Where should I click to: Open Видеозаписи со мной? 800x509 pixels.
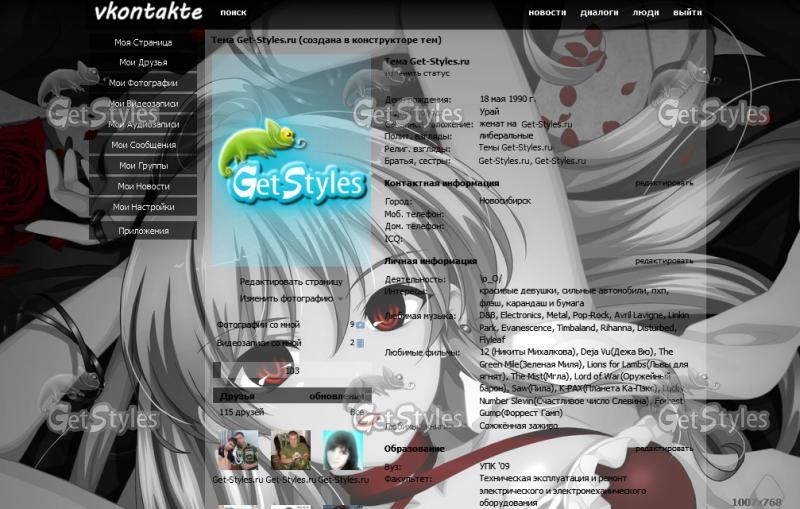[259, 343]
